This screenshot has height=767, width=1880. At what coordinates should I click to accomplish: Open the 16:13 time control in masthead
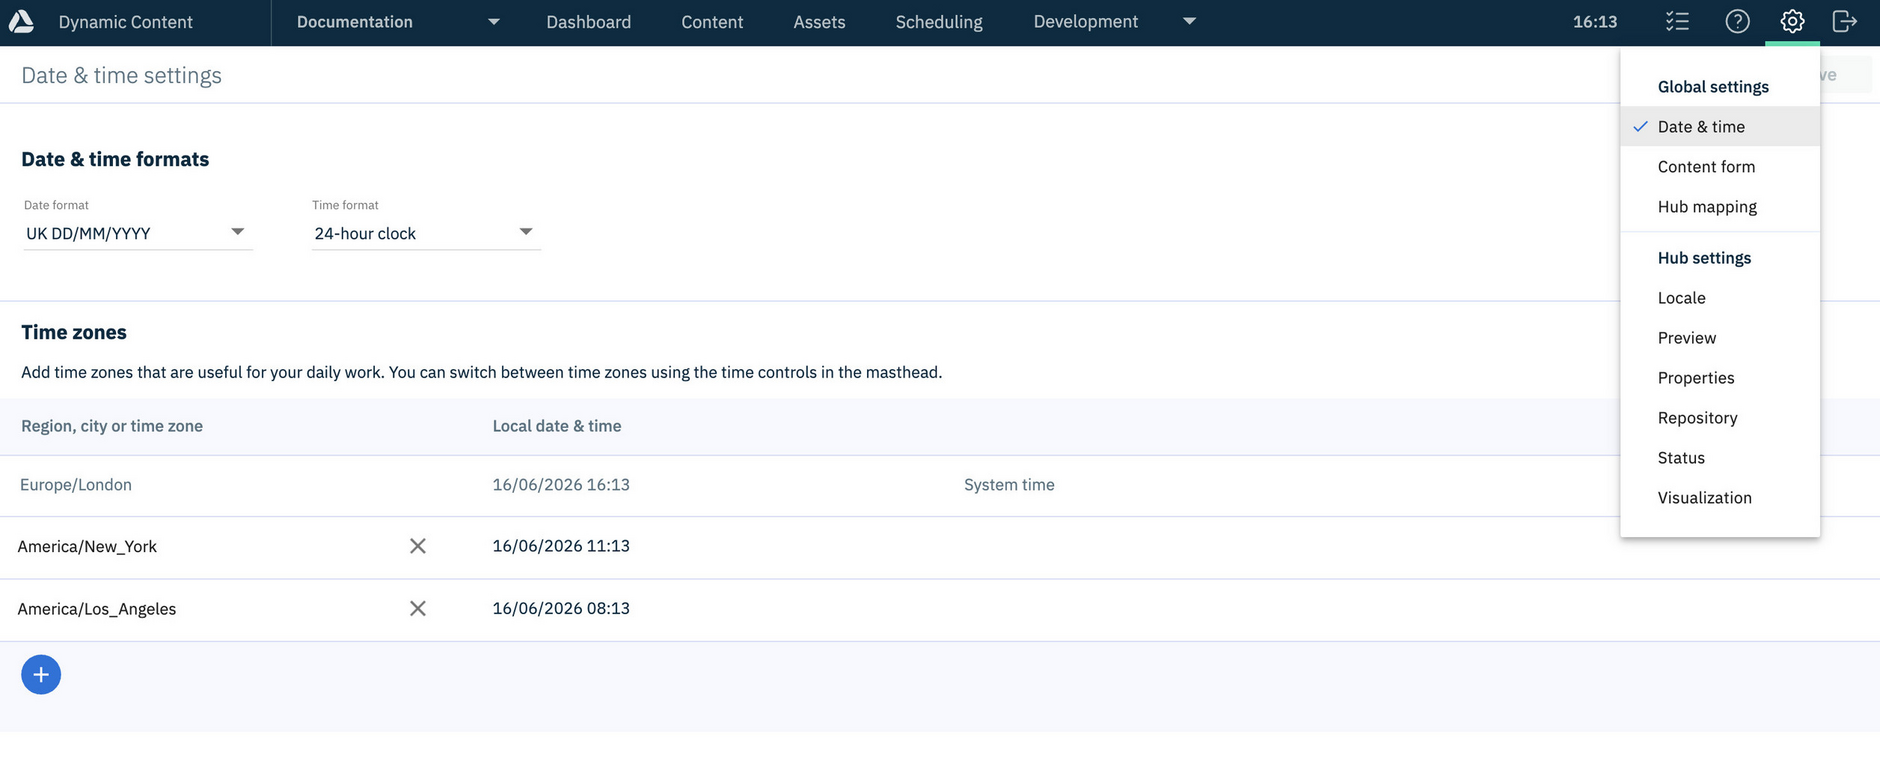[x=1595, y=22]
